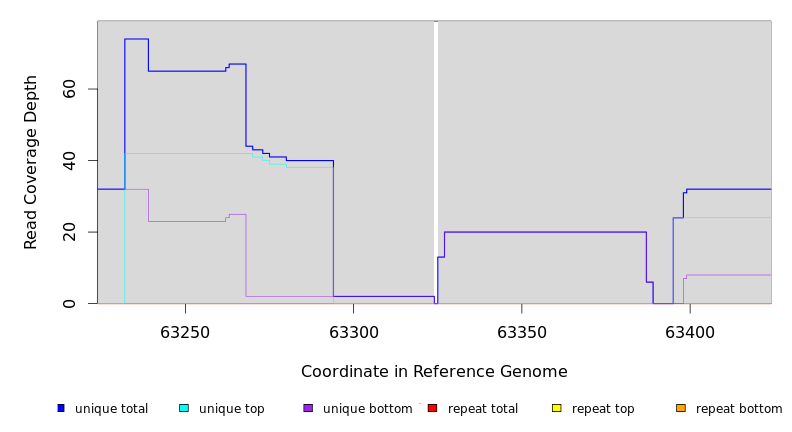Select the "unique bottom" legend label
792x432 pixels.
[x=367, y=409]
